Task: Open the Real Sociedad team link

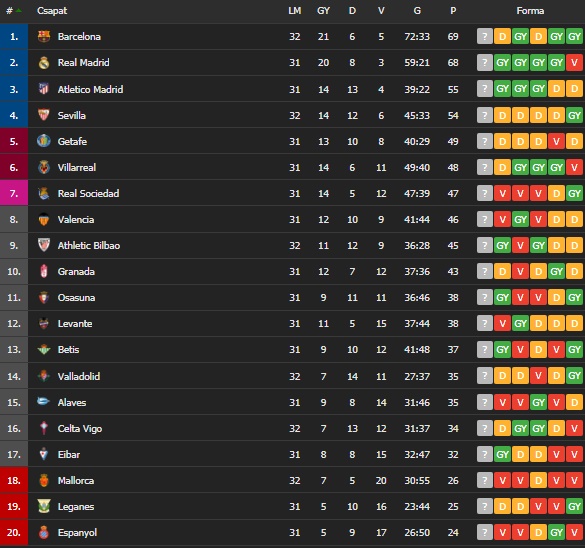Action: [x=88, y=193]
